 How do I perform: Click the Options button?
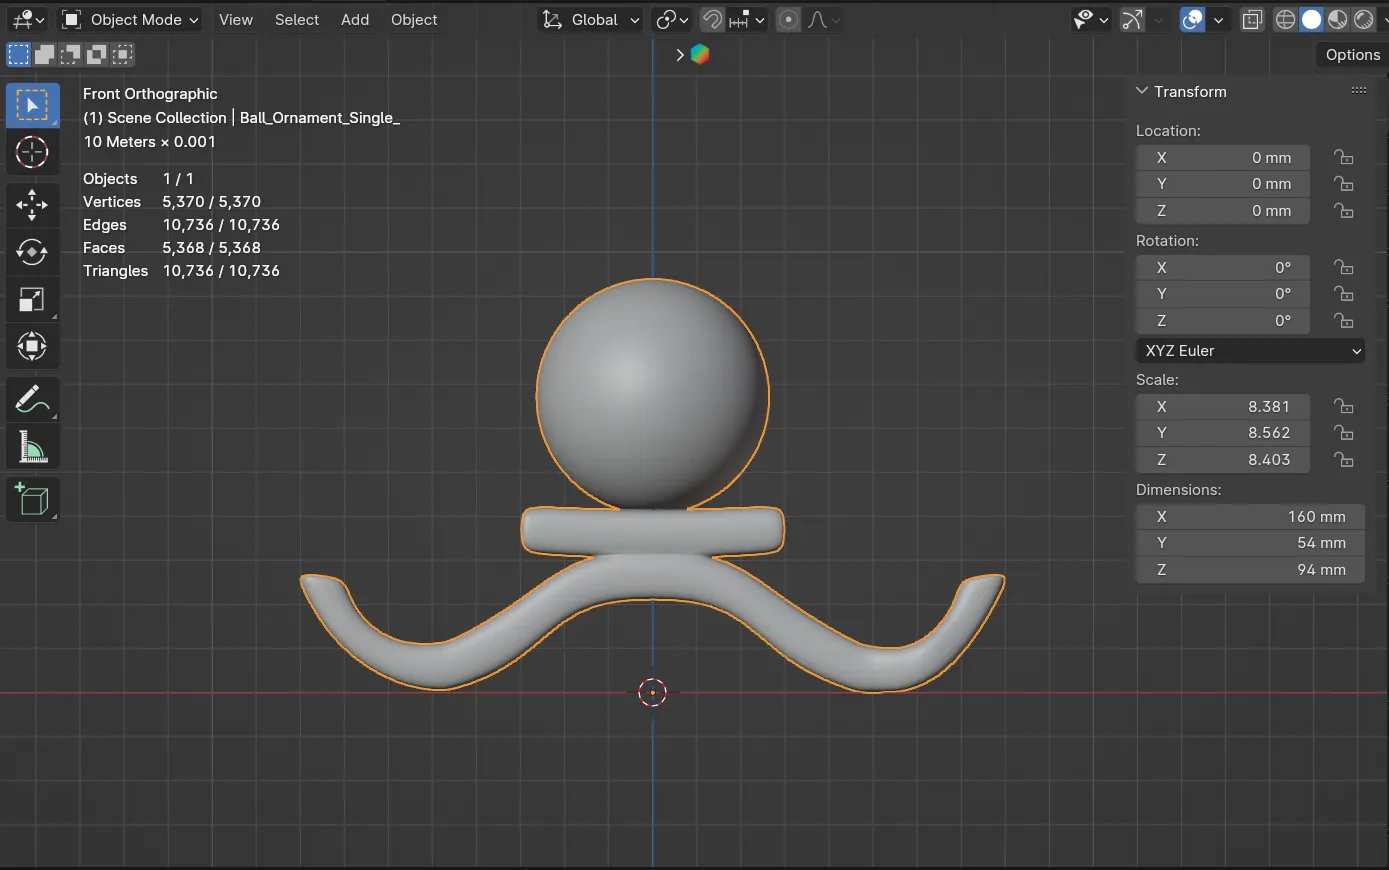1351,55
